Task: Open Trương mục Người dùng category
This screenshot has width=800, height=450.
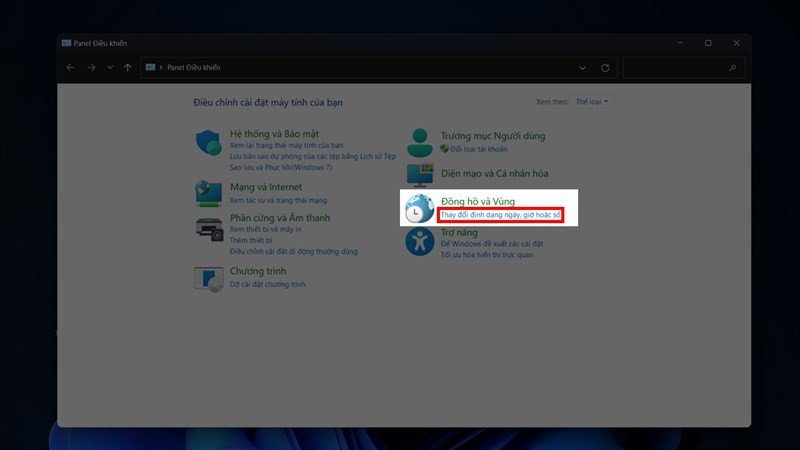Action: [x=493, y=136]
